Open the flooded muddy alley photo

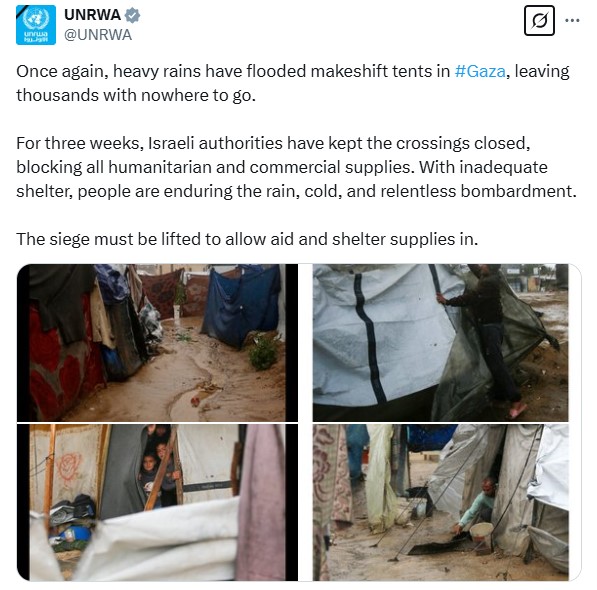click(x=157, y=343)
